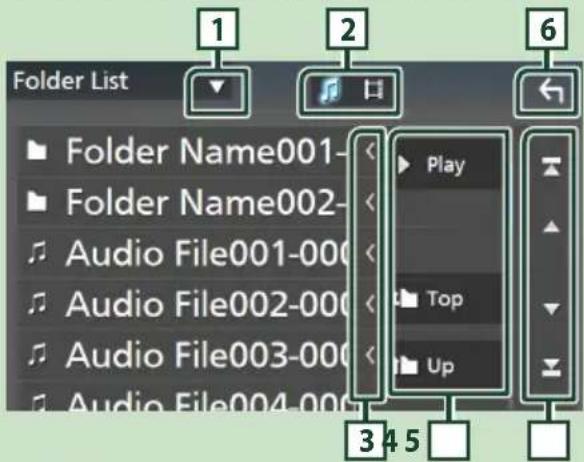
Task: Jump to the bottom of the list
Action: [x=551, y=368]
